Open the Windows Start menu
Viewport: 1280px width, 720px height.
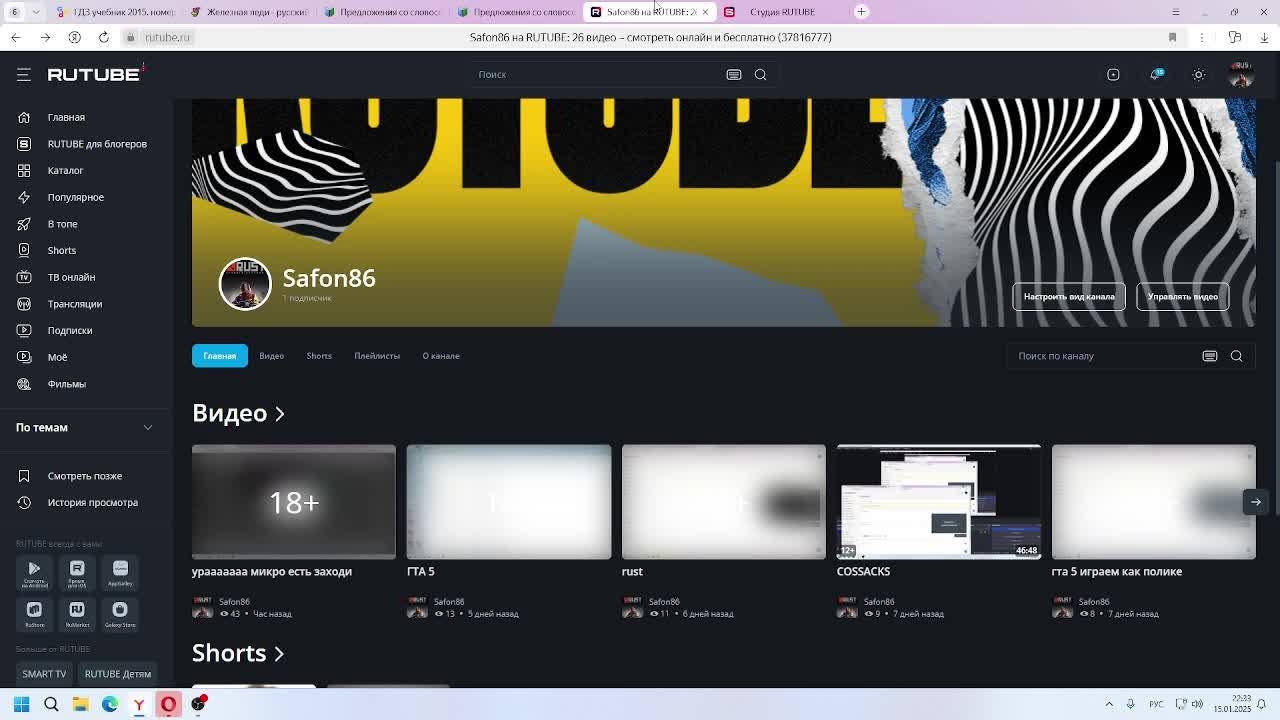[21, 704]
